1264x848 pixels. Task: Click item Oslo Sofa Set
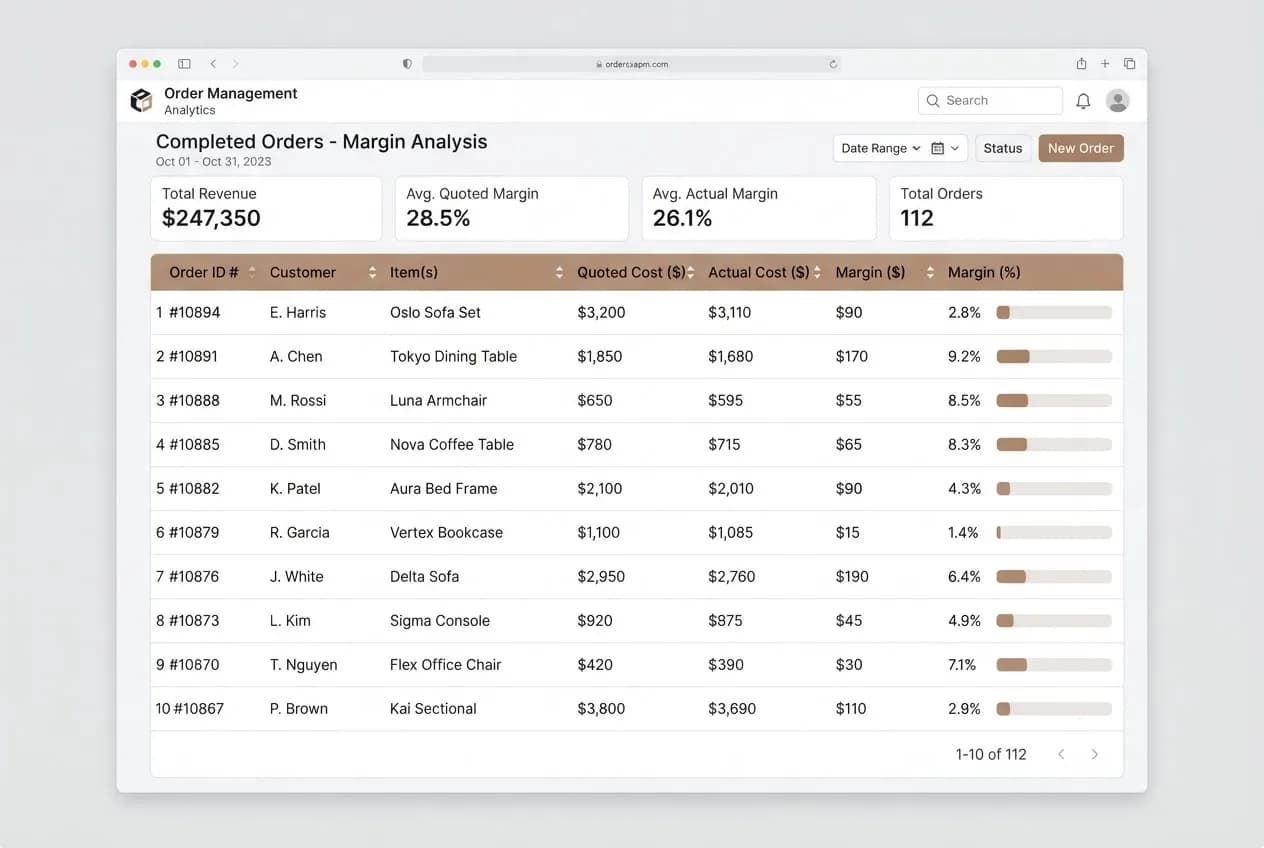[435, 312]
